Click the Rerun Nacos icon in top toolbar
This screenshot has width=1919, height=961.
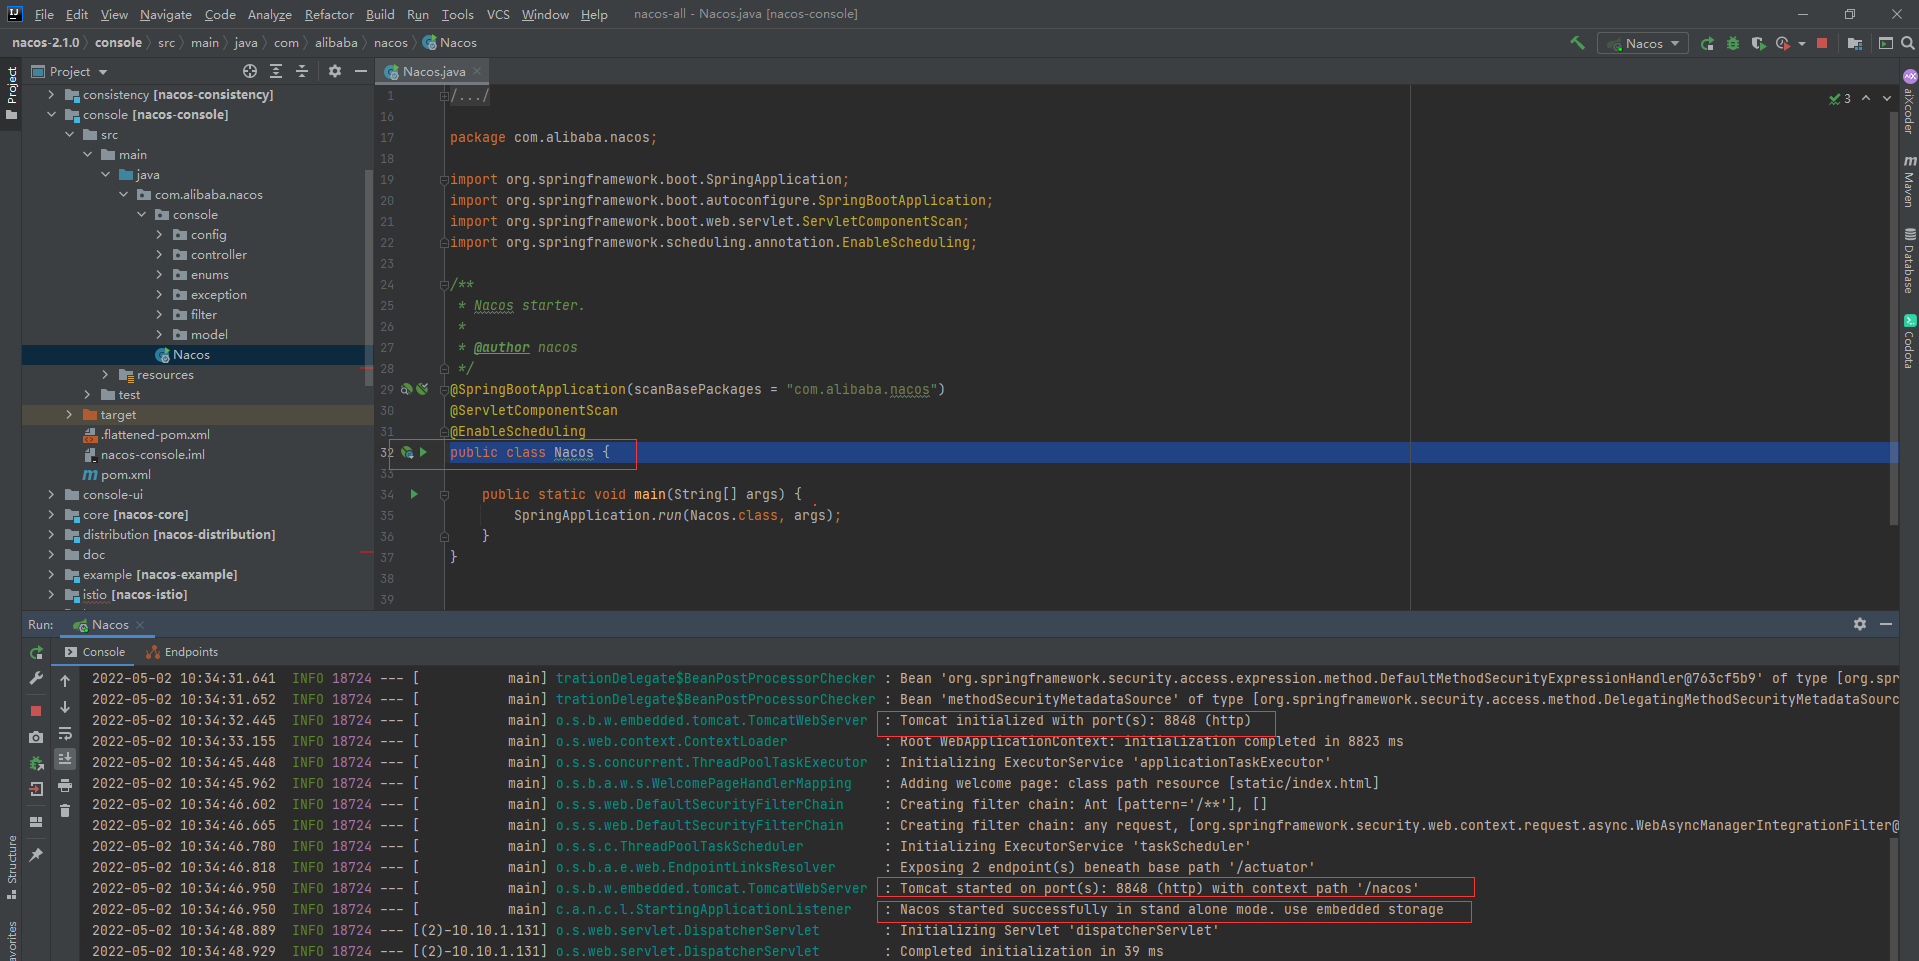1707,43
